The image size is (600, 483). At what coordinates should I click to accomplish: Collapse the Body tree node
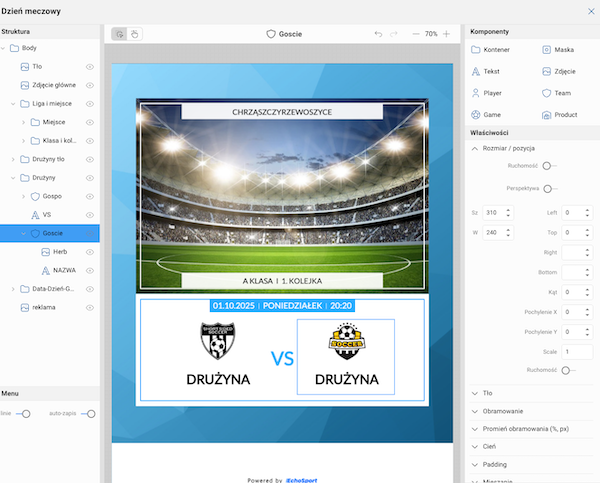[x=3, y=48]
